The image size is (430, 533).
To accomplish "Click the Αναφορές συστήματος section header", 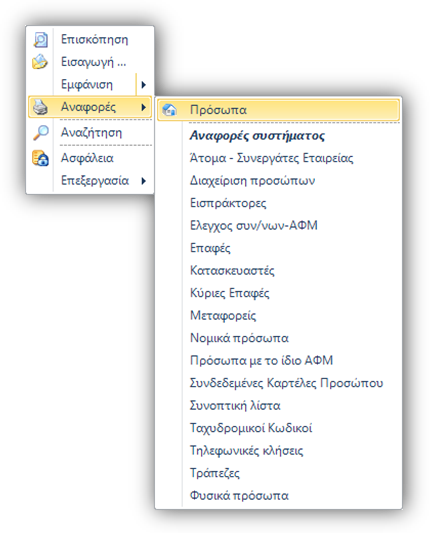I will (x=257, y=135).
